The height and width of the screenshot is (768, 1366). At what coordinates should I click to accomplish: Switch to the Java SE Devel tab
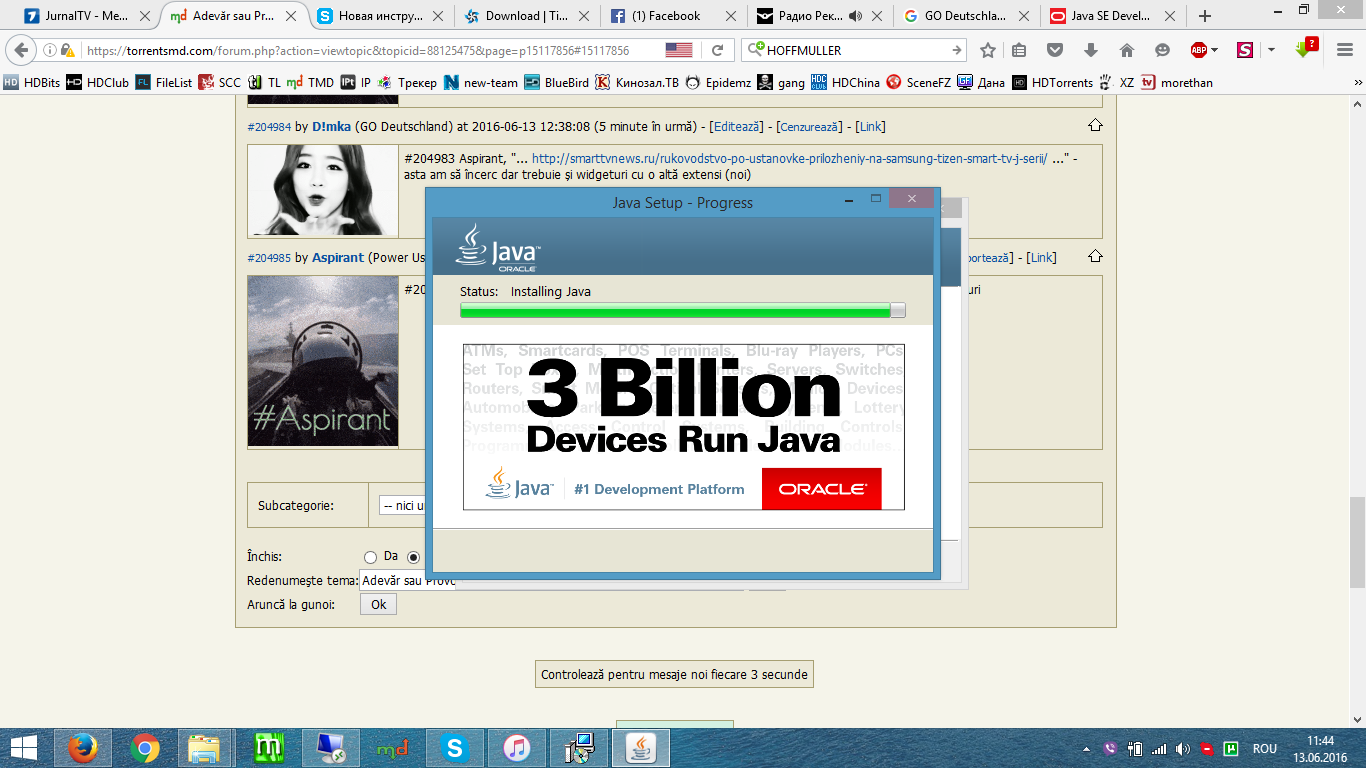(x=1114, y=16)
